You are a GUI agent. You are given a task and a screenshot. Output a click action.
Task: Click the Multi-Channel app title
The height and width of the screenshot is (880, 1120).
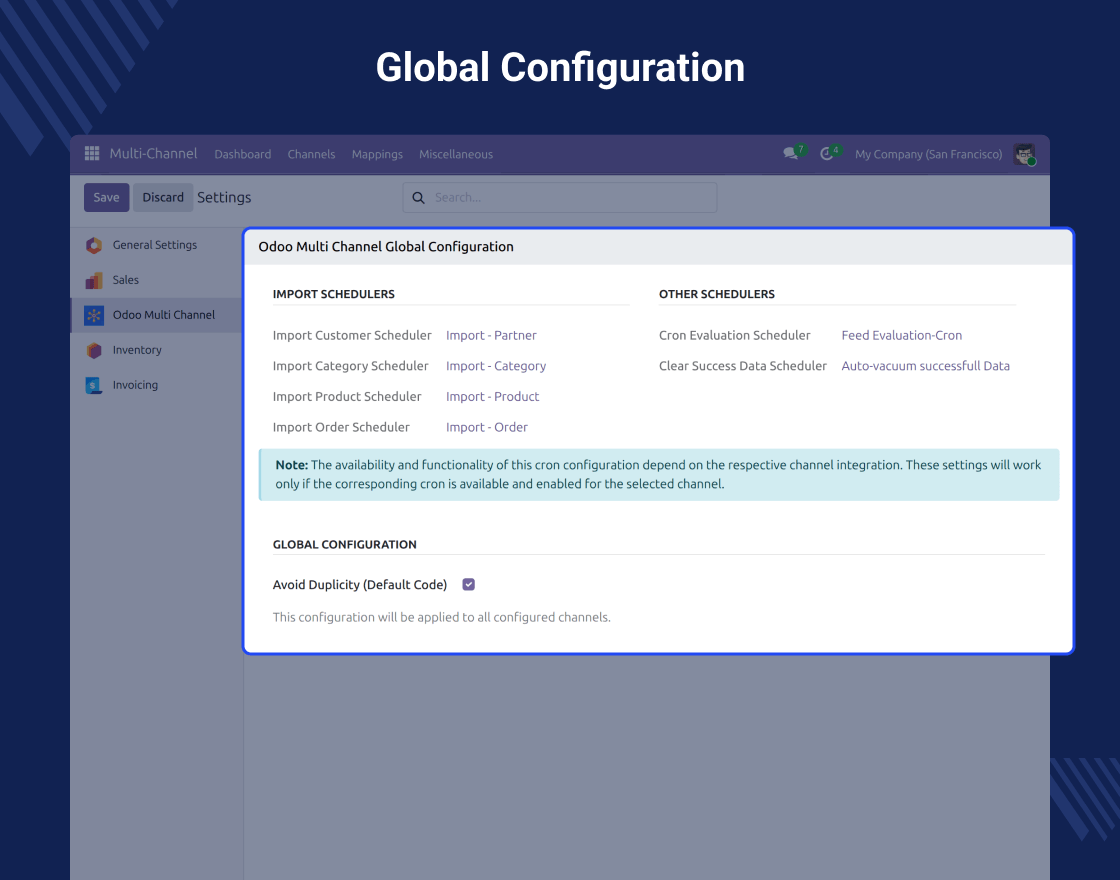(153, 154)
